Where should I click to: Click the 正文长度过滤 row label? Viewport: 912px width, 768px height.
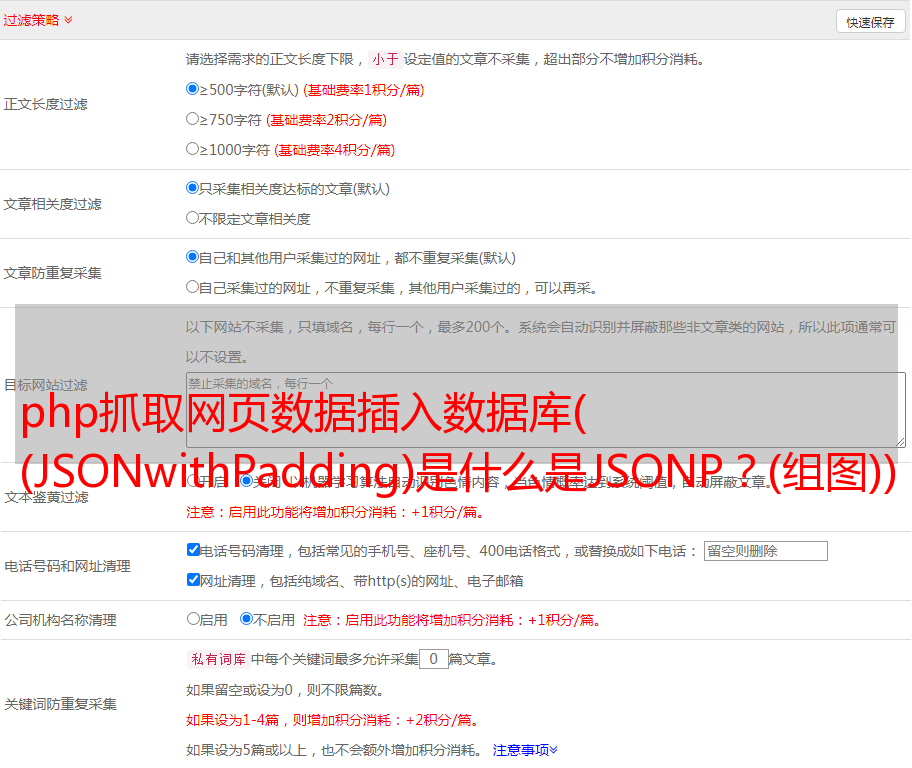(x=45, y=104)
